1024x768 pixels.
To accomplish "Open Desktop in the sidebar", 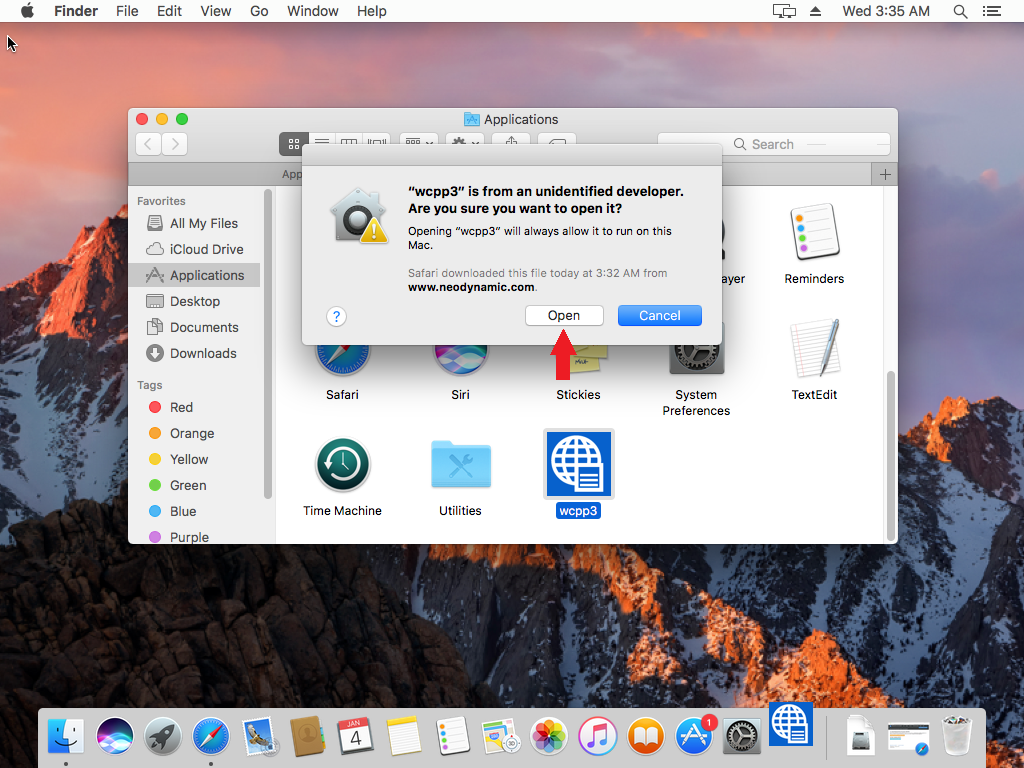I will 194,301.
